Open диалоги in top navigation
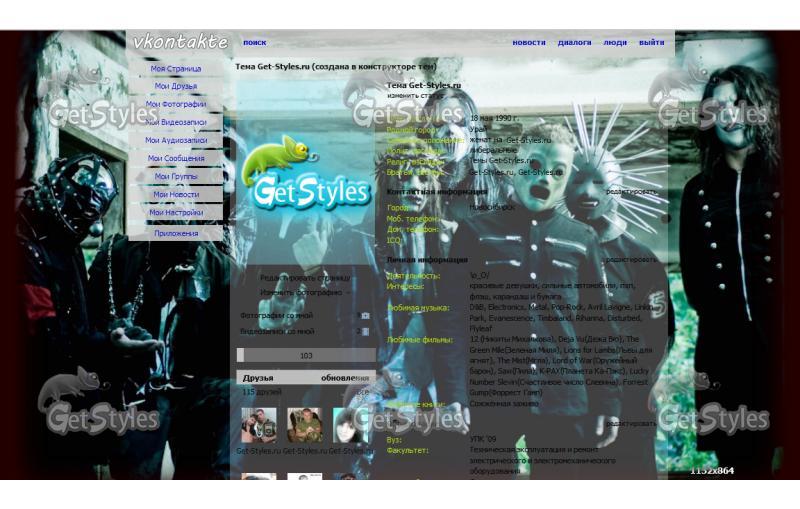800x509 pixels. coord(574,43)
